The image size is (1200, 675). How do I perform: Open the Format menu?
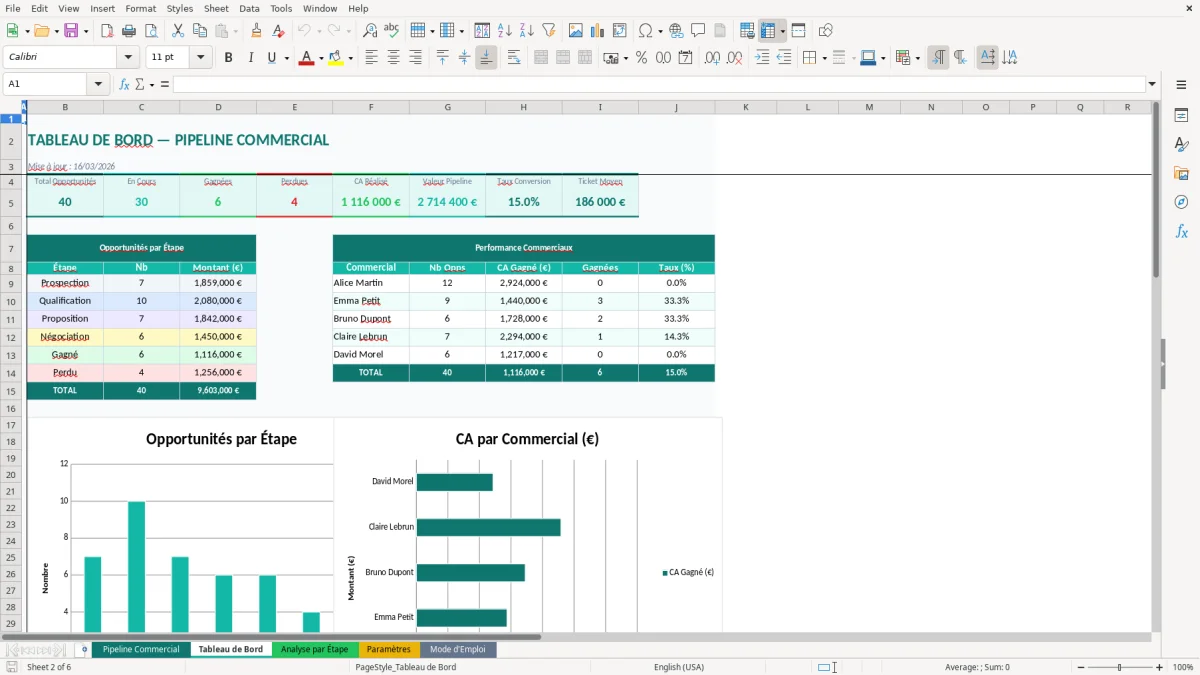tap(140, 8)
